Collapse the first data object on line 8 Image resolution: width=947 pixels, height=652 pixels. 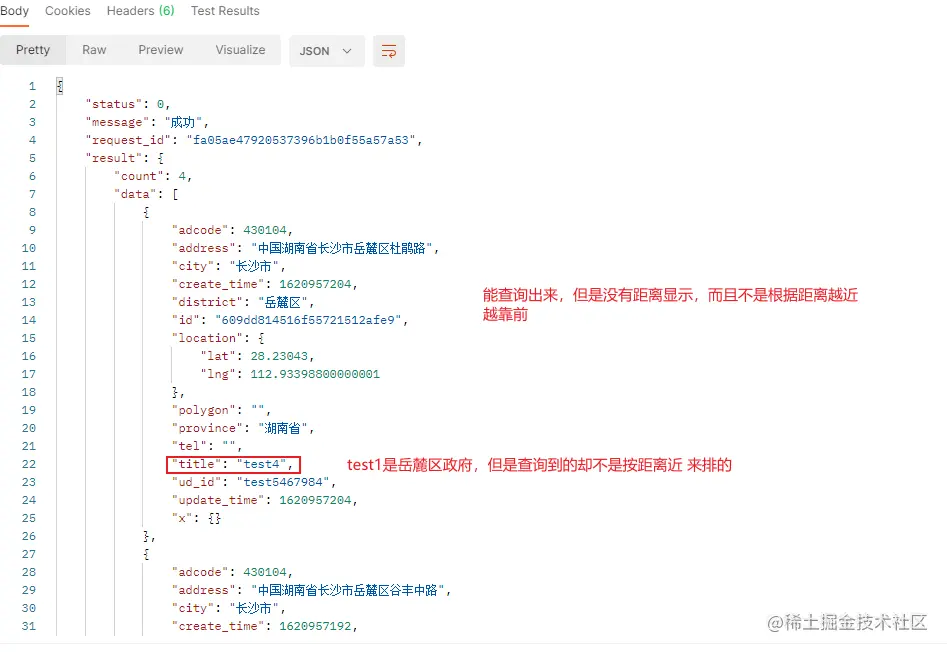[x=146, y=213]
